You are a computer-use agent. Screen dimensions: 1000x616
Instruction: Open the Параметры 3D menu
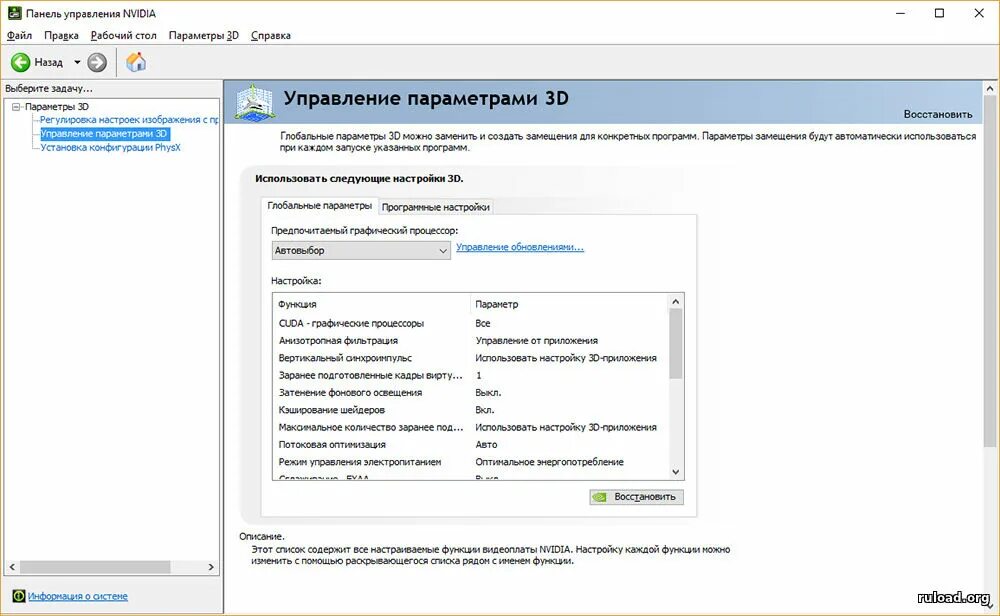[203, 35]
